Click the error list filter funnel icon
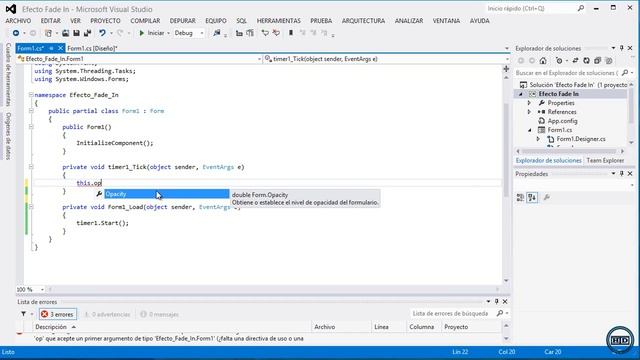640x360 pixels. coord(24,314)
